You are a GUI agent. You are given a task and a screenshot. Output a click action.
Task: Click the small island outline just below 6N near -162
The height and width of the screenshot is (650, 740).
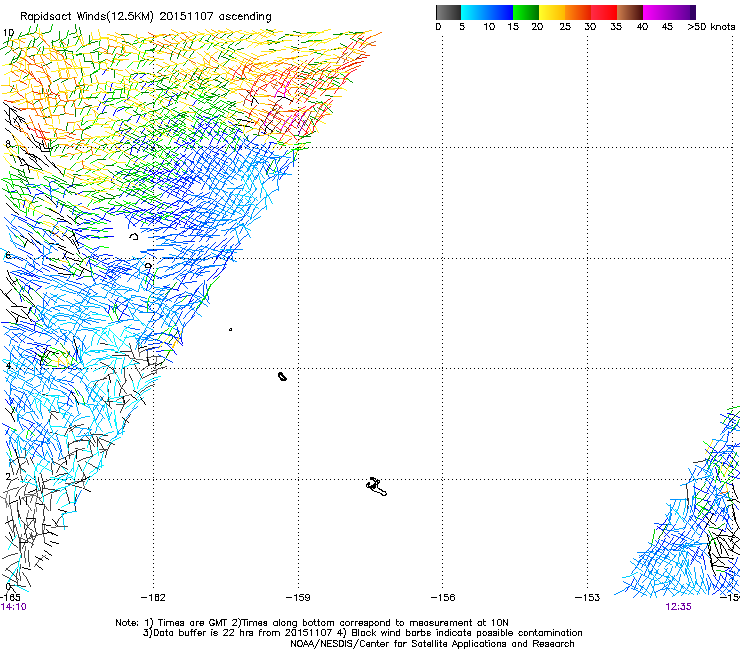(x=149, y=266)
